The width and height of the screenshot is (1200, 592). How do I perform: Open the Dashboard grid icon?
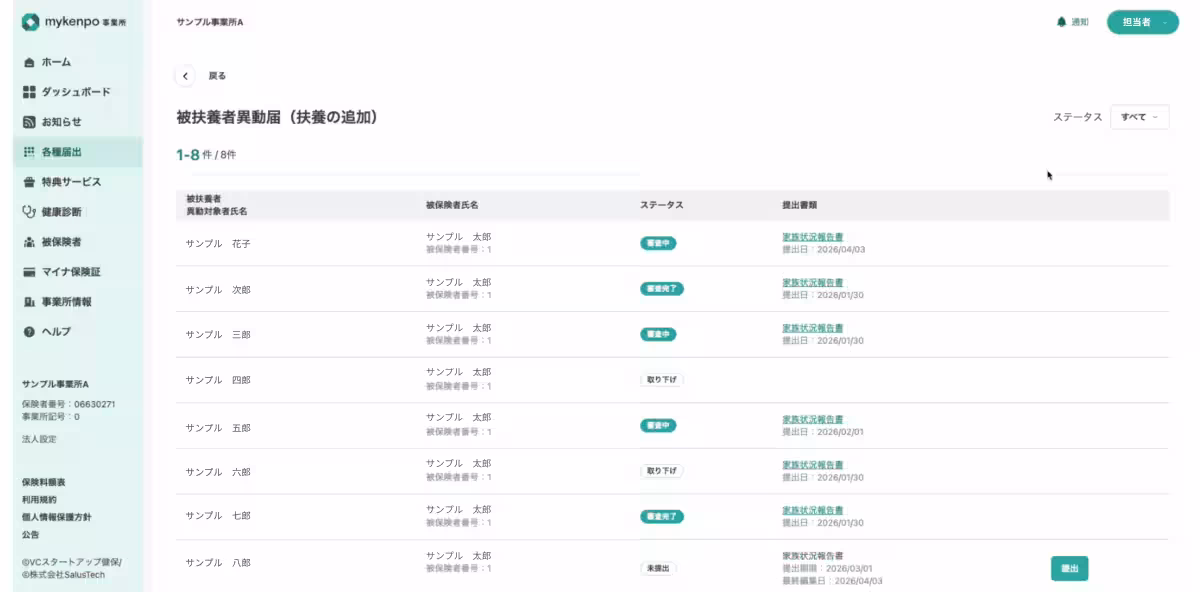click(x=29, y=92)
